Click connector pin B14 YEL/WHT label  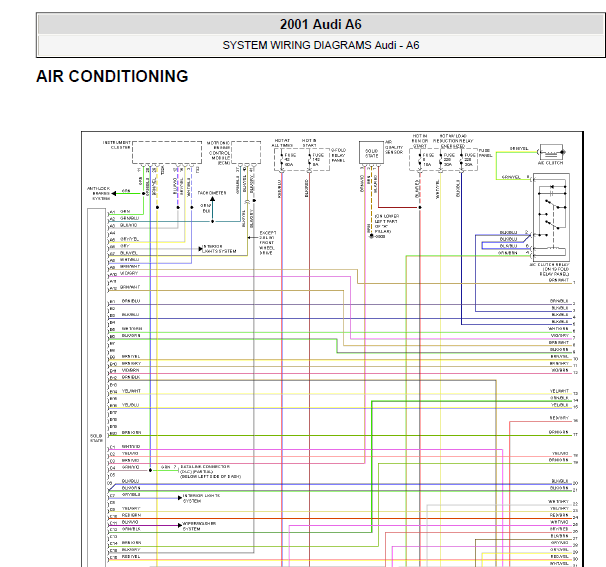(131, 391)
